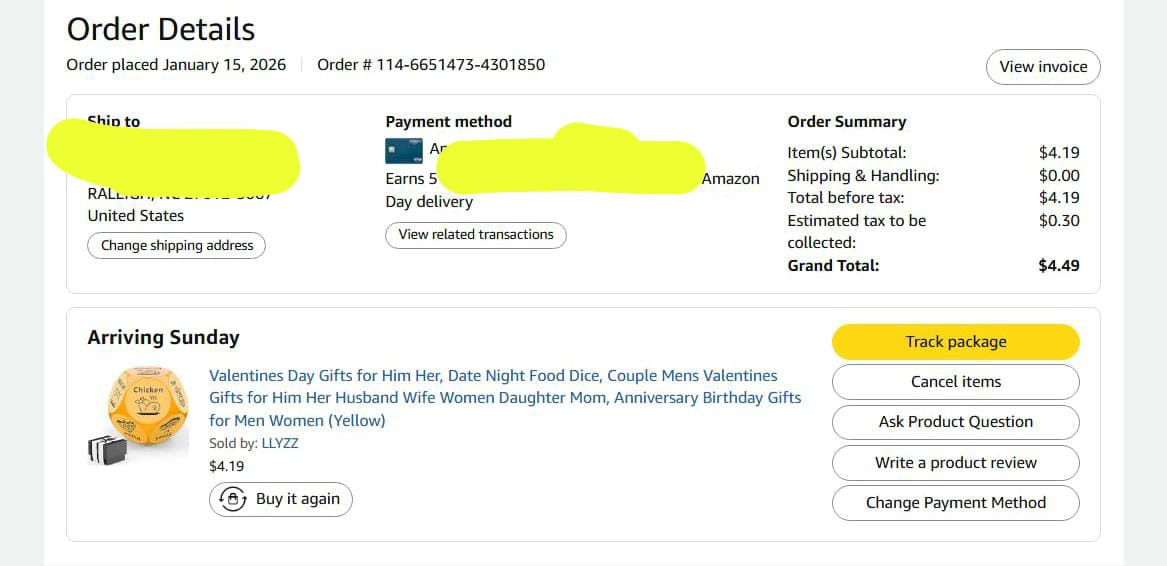This screenshot has width=1167, height=566.
Task: Click the Arriving Sunday heading
Action: 163,337
